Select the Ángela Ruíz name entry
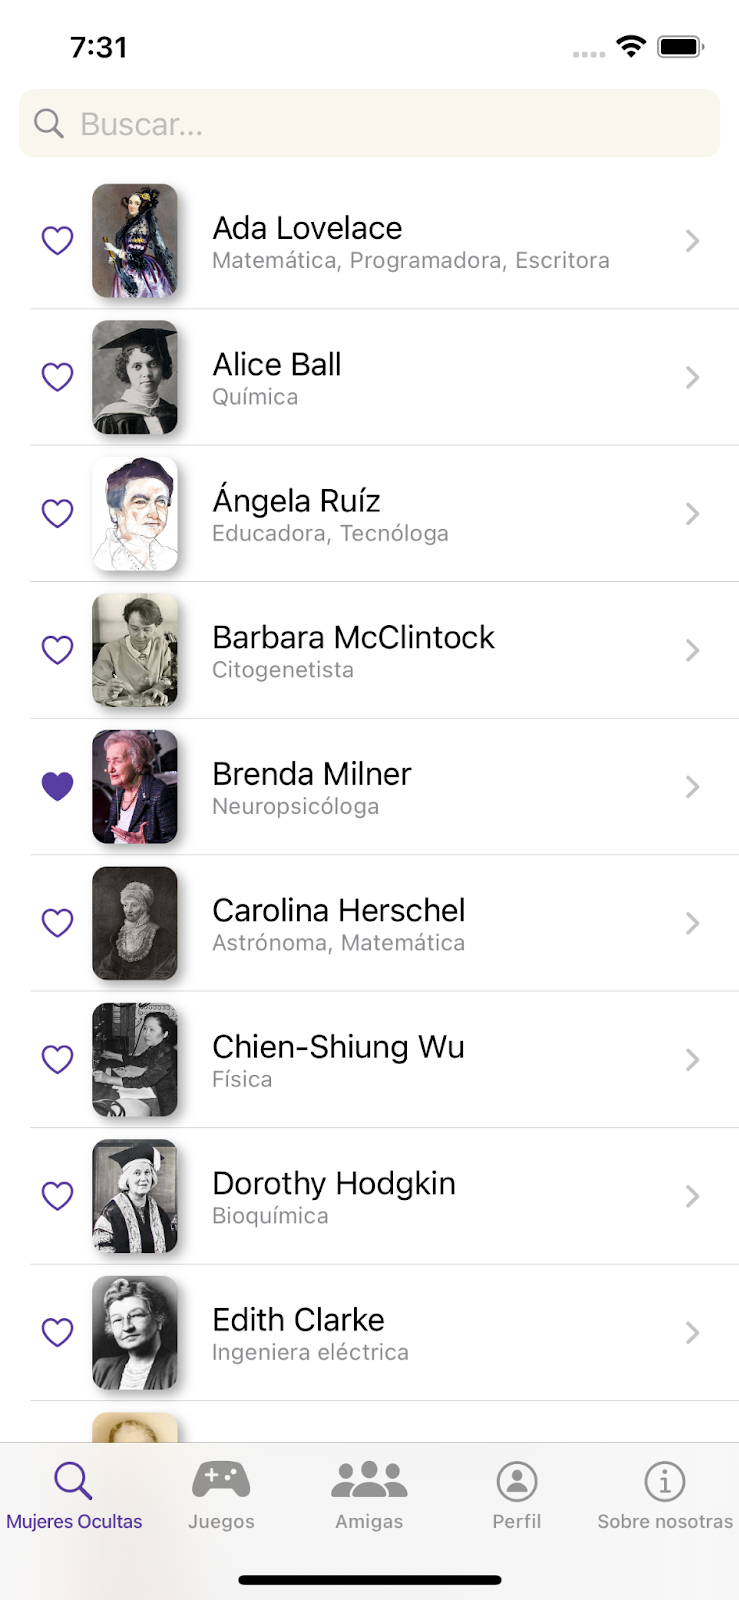The image size is (739, 1600). coord(296,500)
